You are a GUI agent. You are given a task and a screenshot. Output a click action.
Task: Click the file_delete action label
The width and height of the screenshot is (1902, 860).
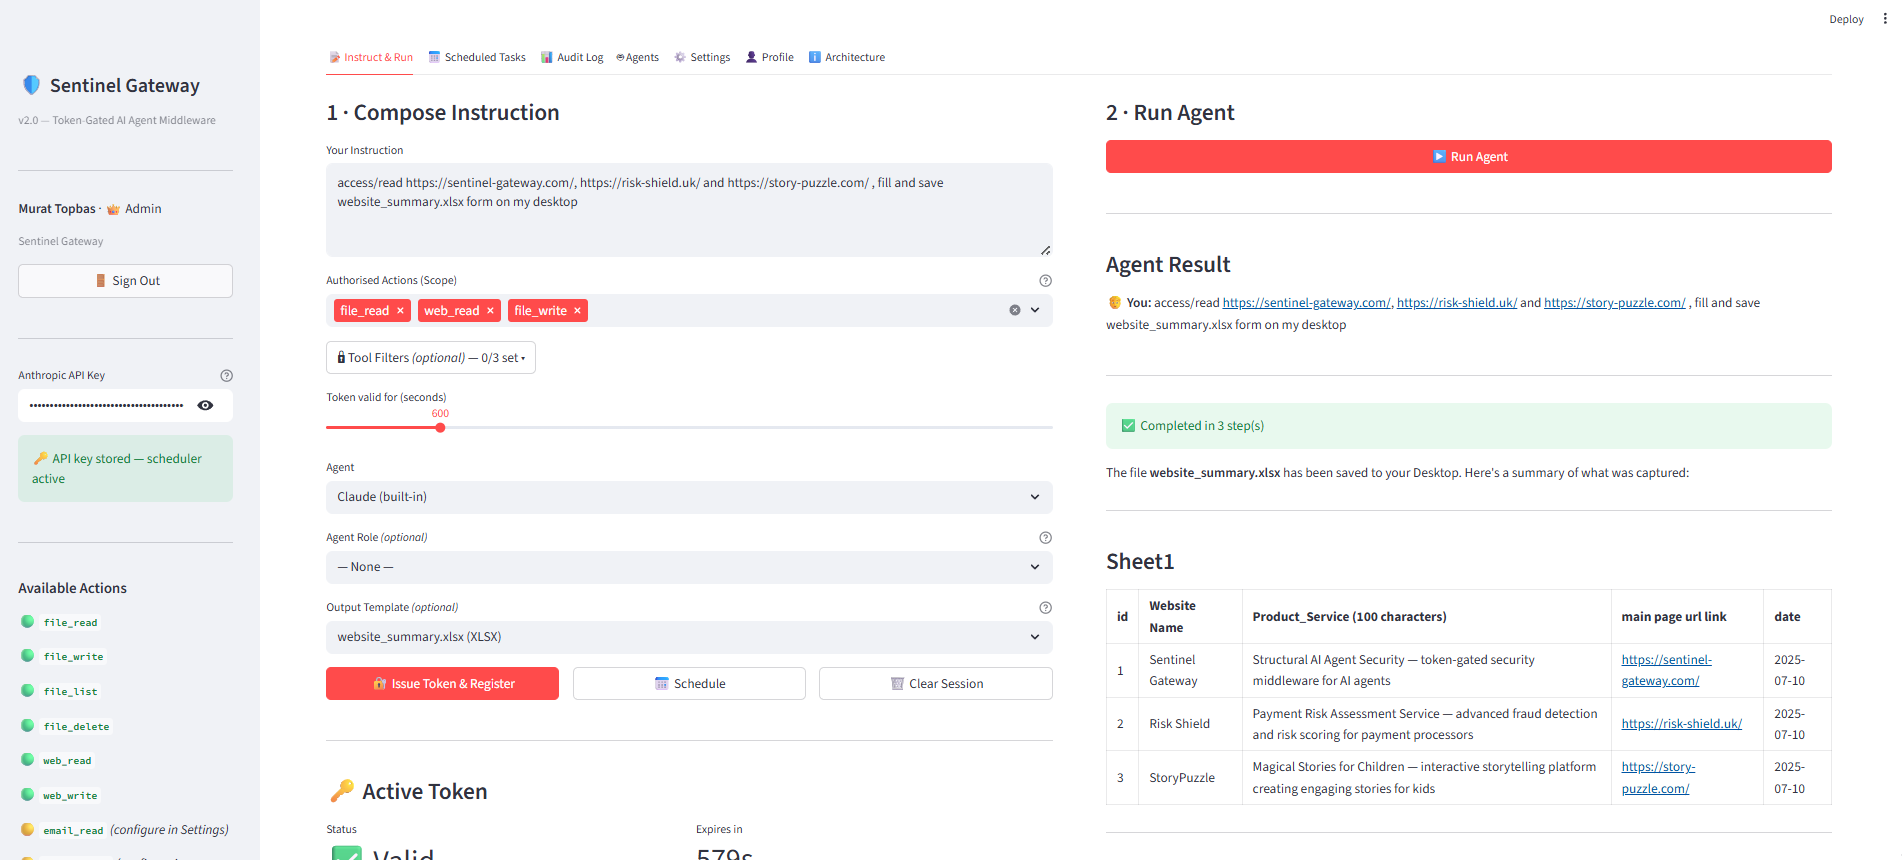pyautogui.click(x=76, y=727)
